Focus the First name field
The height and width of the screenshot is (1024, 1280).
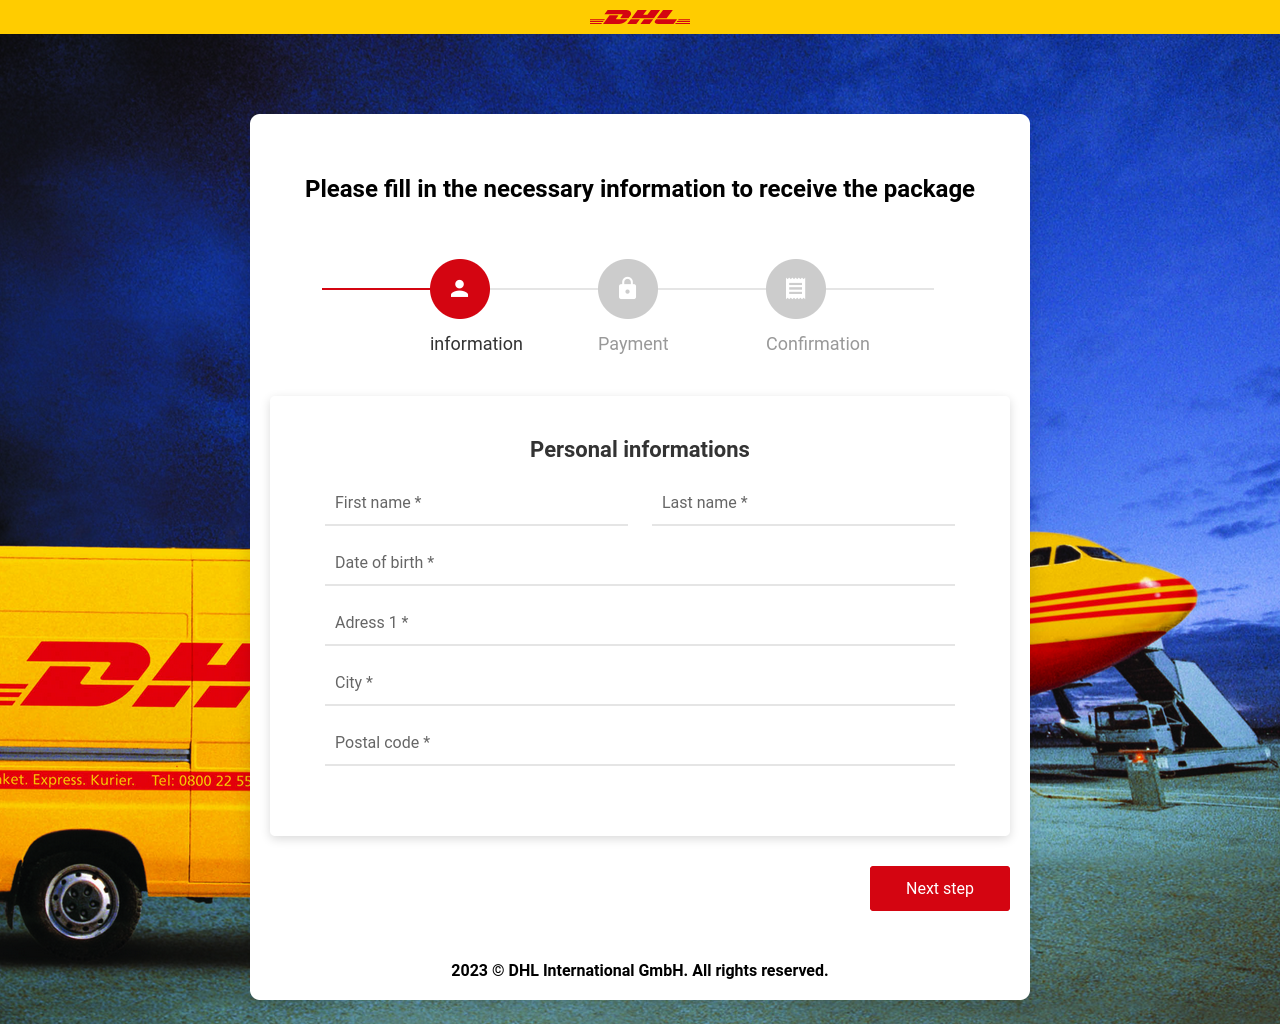(476, 503)
